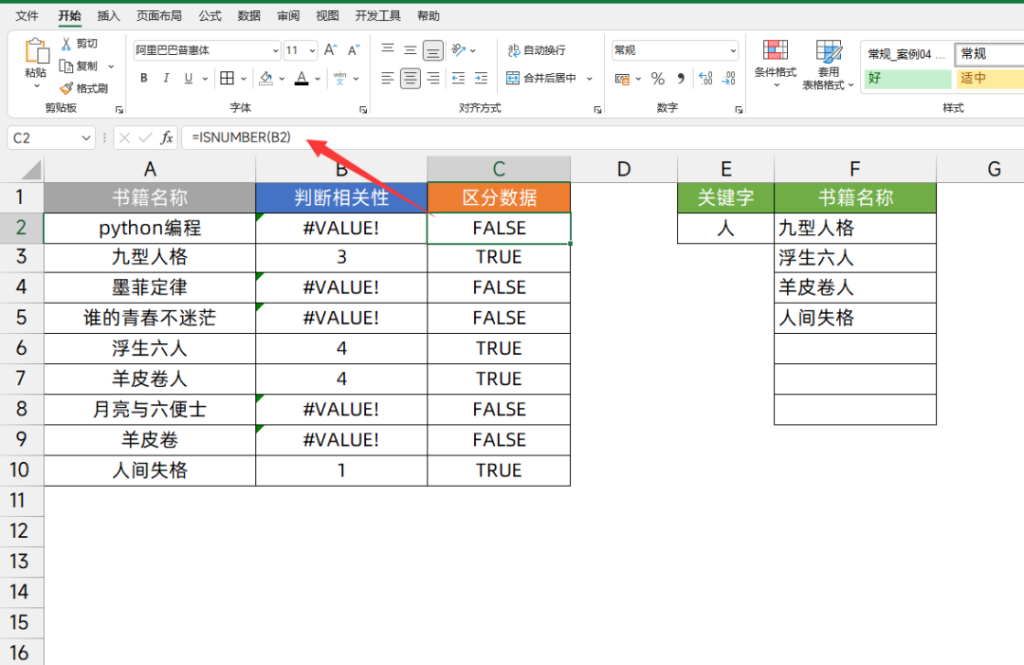The height and width of the screenshot is (665, 1024).
Task: Select the 常规_案例04 cell style
Action: (x=907, y=54)
